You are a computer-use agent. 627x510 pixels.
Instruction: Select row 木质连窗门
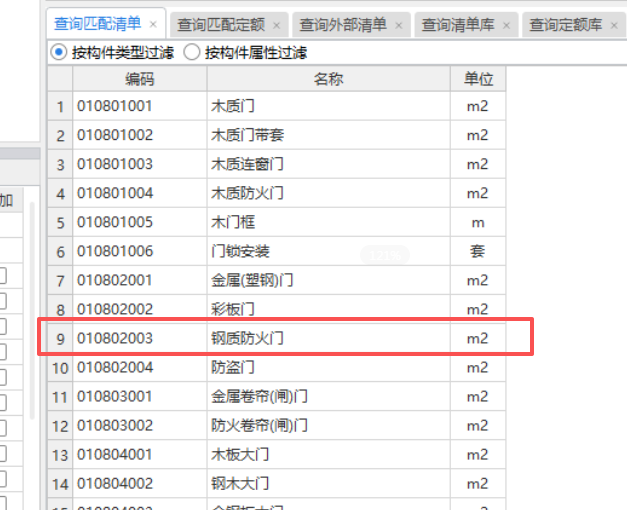coord(277,164)
